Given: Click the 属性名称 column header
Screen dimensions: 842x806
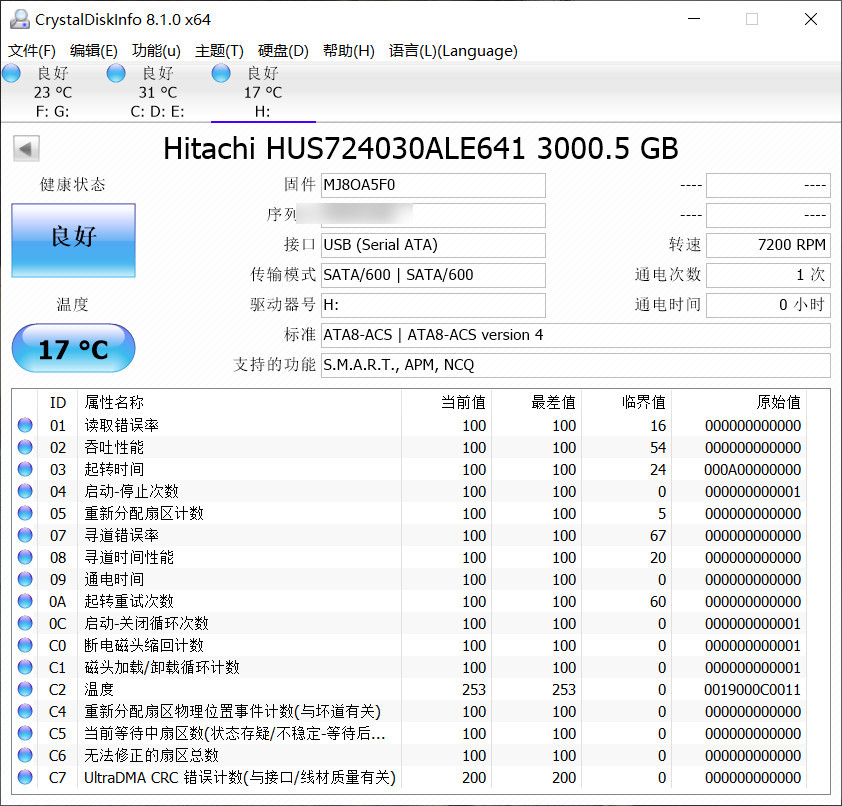Looking at the screenshot, I should pos(114,402).
